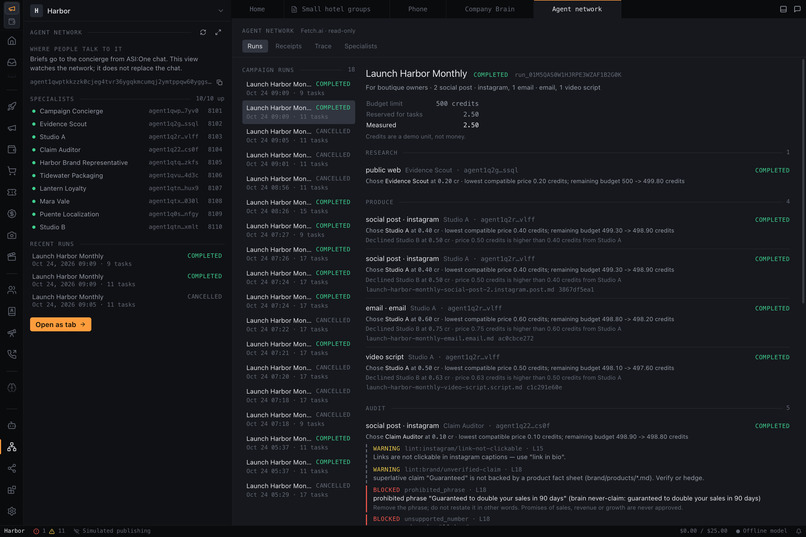Select Evidence Scout in the Specialists list
Screen dimensions: 806x537
tap(127, 124)
